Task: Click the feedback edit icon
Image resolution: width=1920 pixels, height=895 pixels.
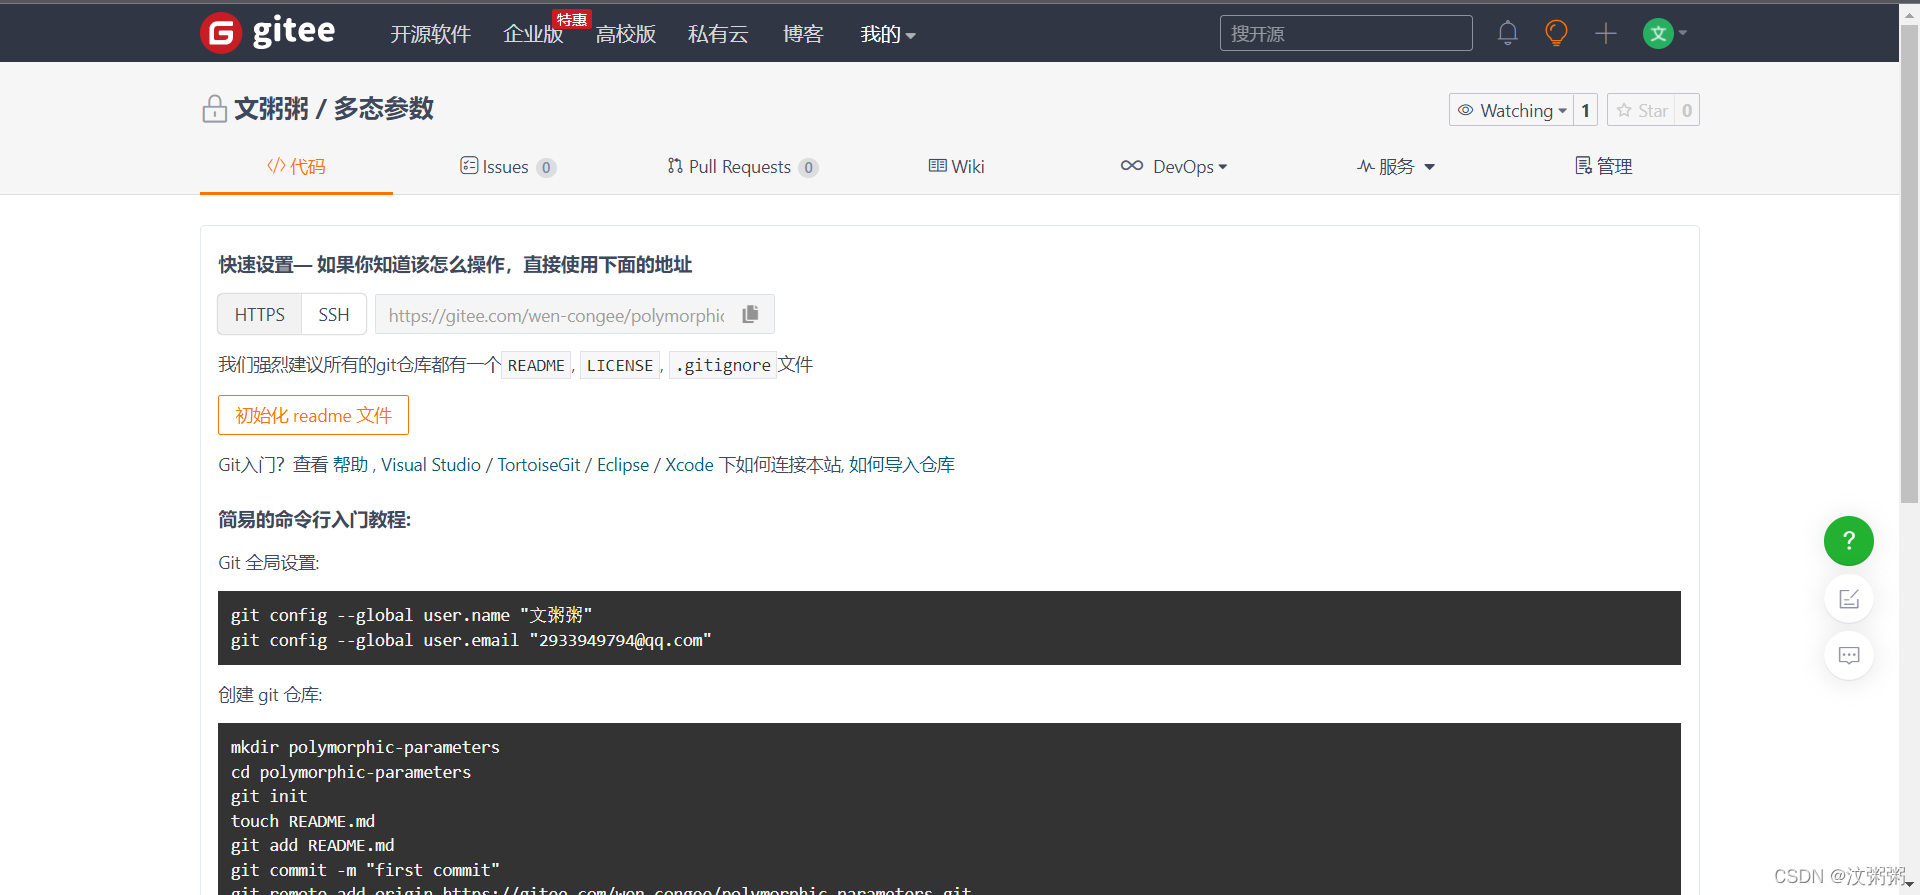Action: click(x=1849, y=599)
